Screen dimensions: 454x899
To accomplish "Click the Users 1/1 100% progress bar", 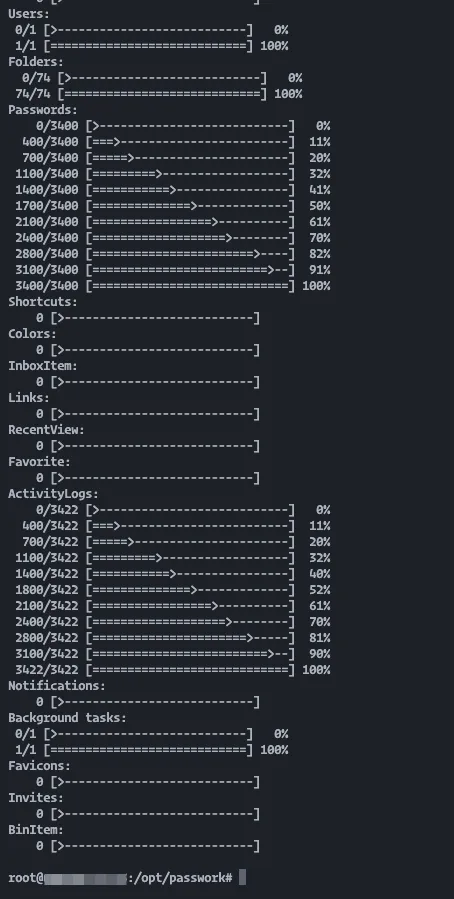I will click(148, 45).
